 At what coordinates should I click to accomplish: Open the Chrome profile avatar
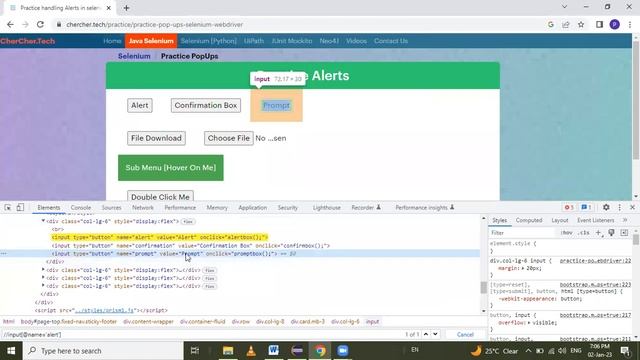[x=615, y=24]
